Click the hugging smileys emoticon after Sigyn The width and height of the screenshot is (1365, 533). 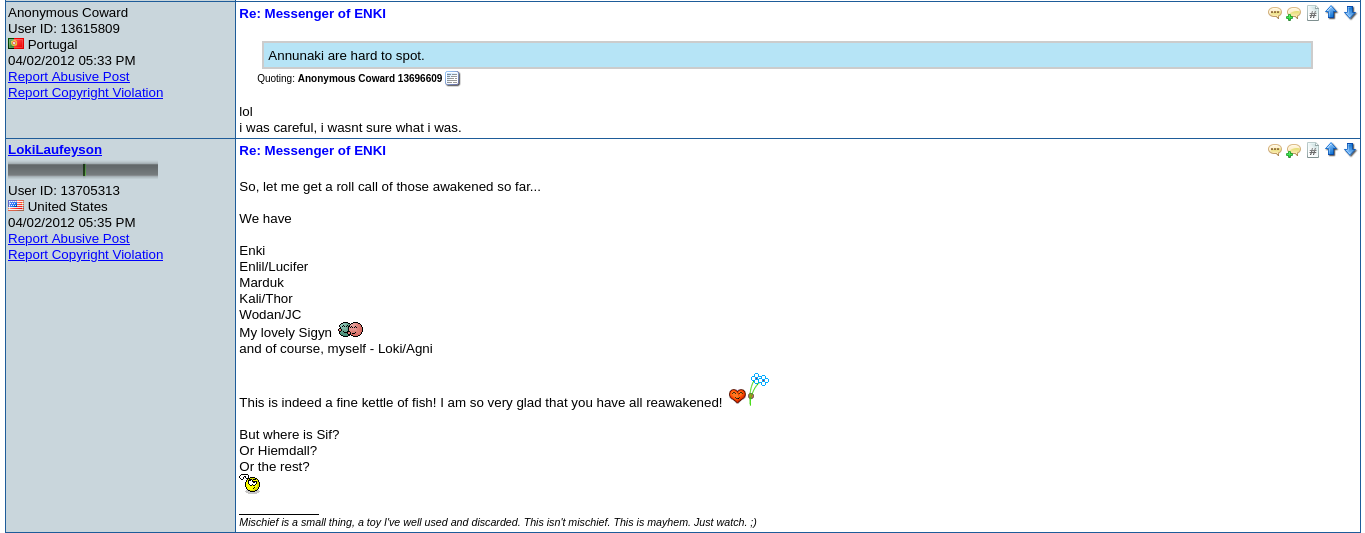350,330
